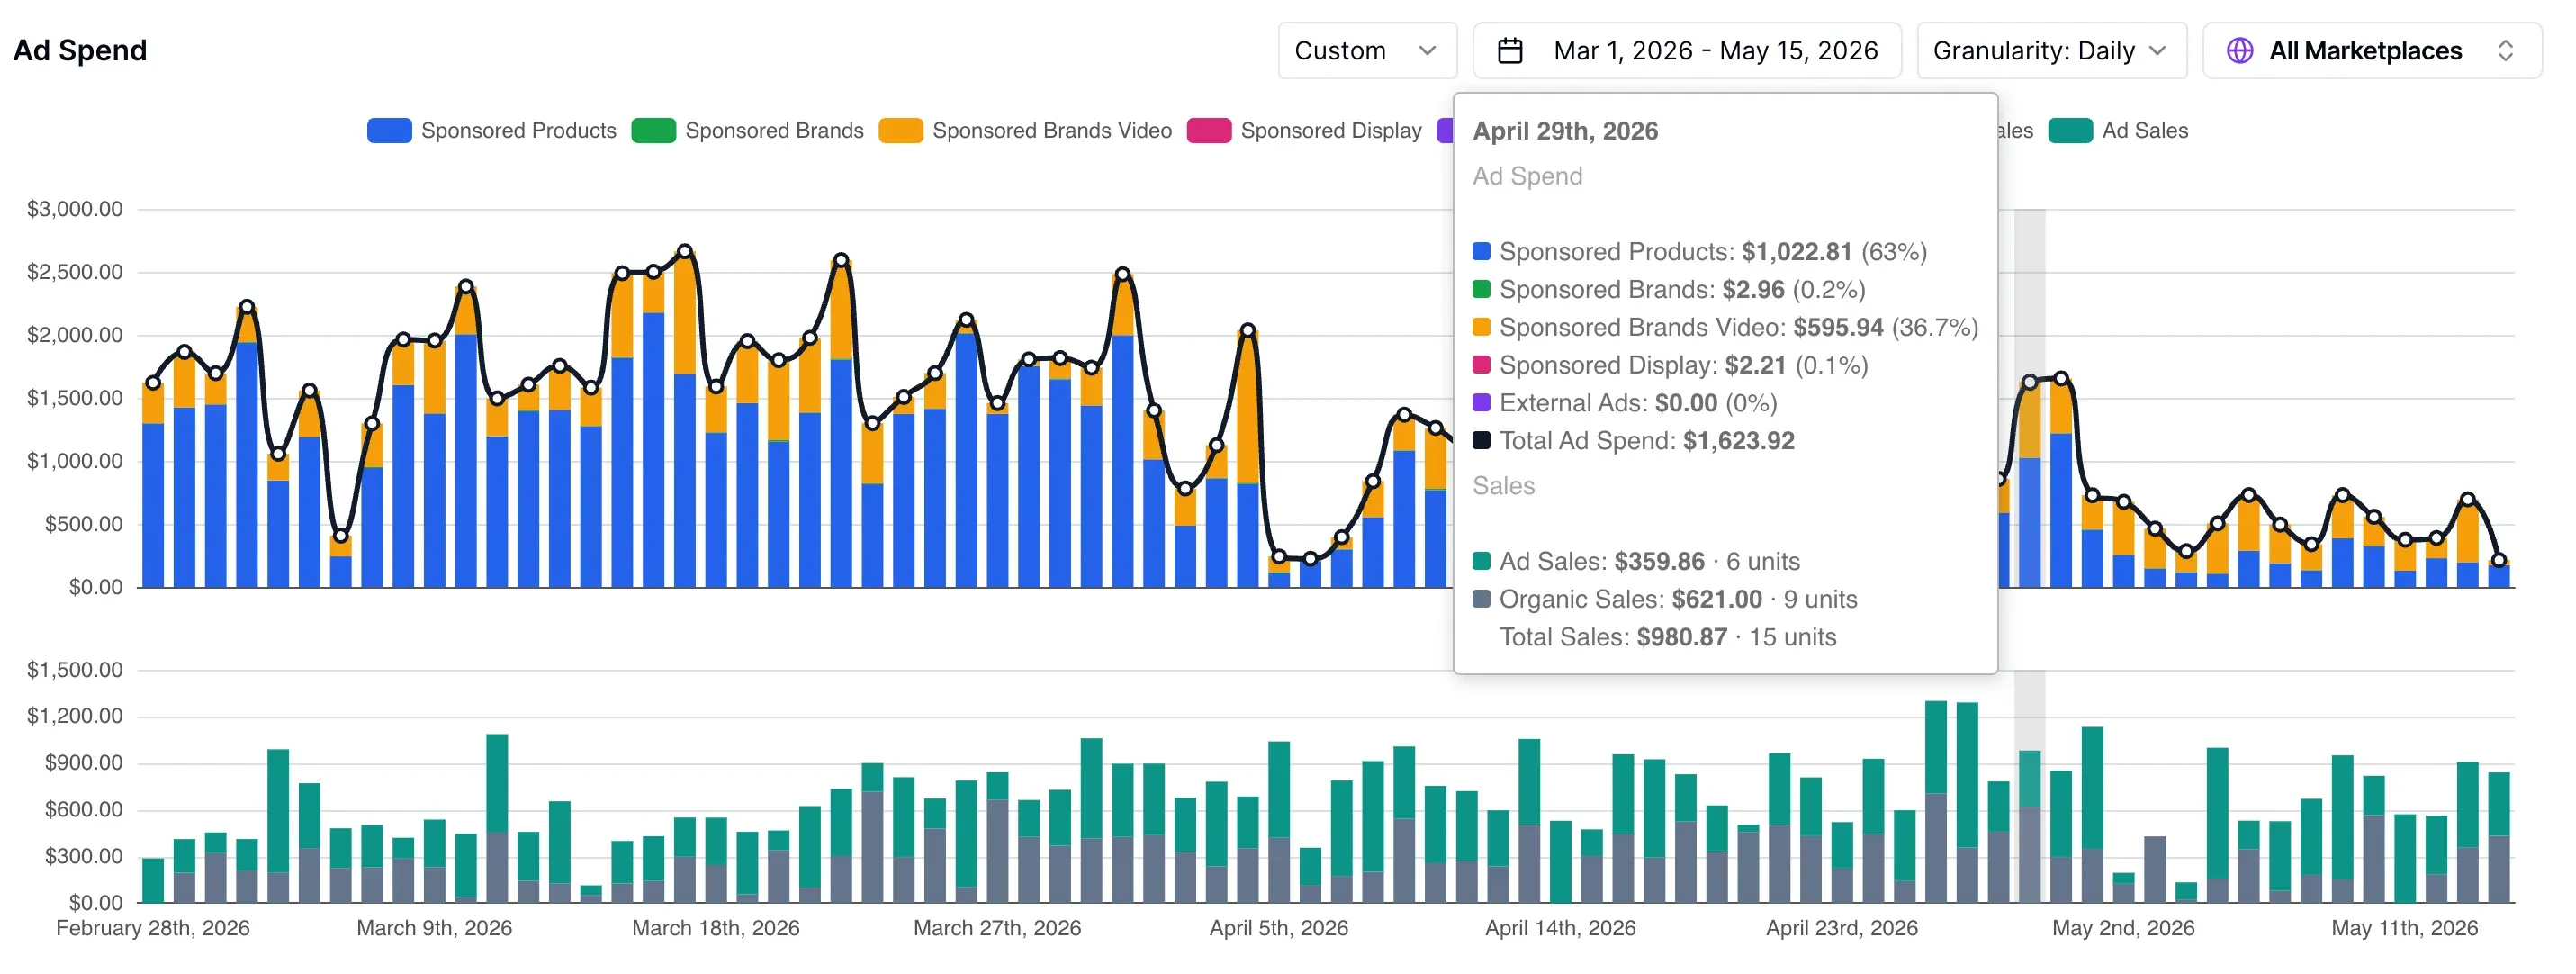Click the Total Sales $980.87 tooltip row
This screenshot has height=974, width=2576.
click(1667, 638)
